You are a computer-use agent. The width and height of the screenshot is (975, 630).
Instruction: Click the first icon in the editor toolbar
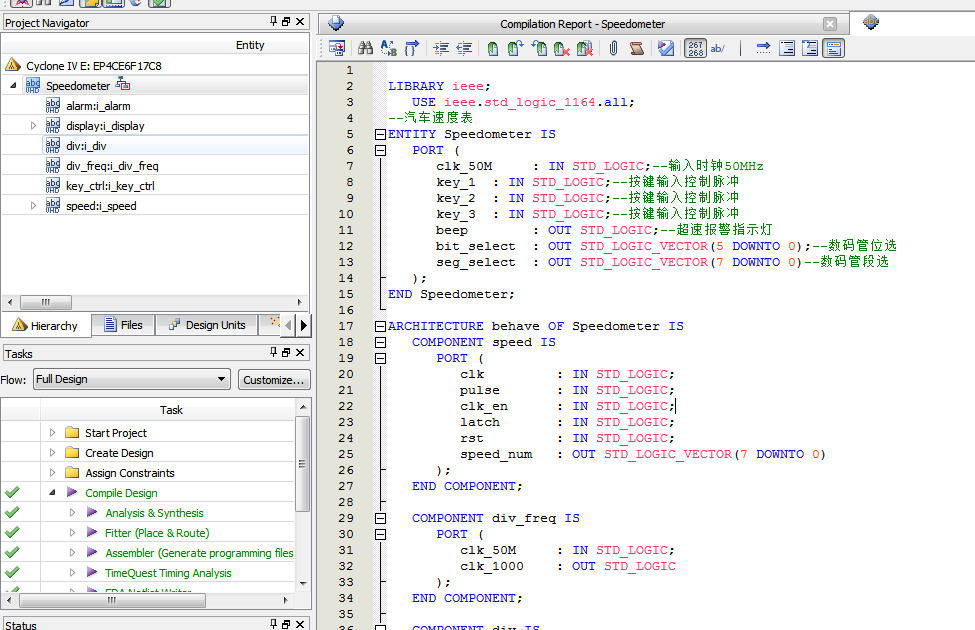(x=336, y=48)
